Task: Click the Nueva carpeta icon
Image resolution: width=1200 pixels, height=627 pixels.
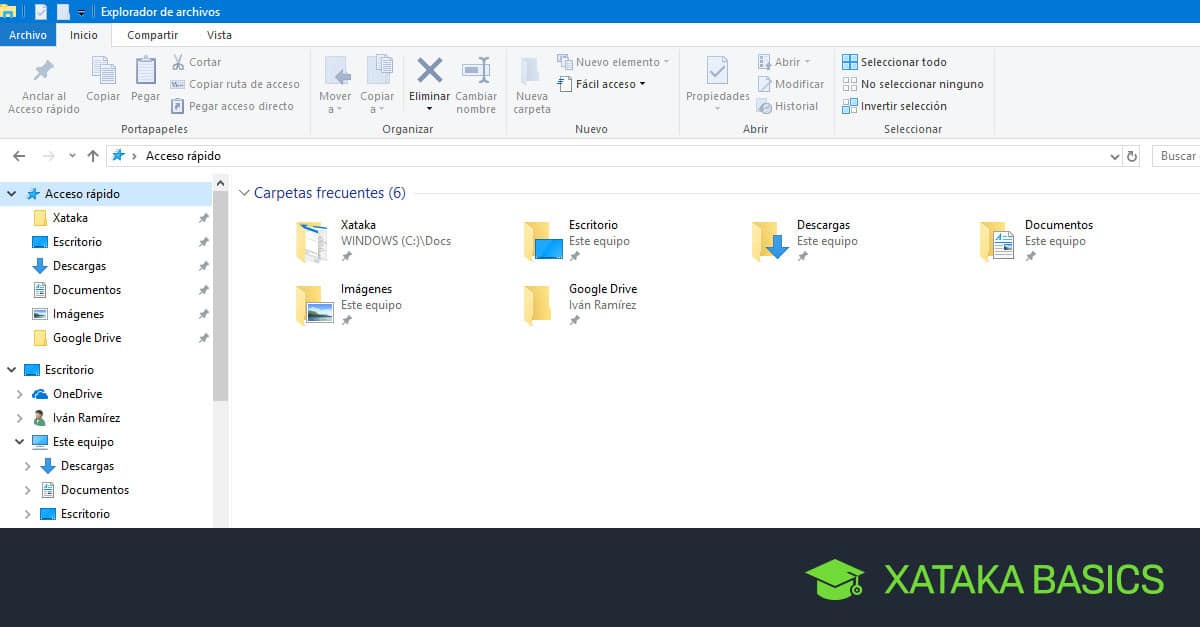Action: coord(532,71)
